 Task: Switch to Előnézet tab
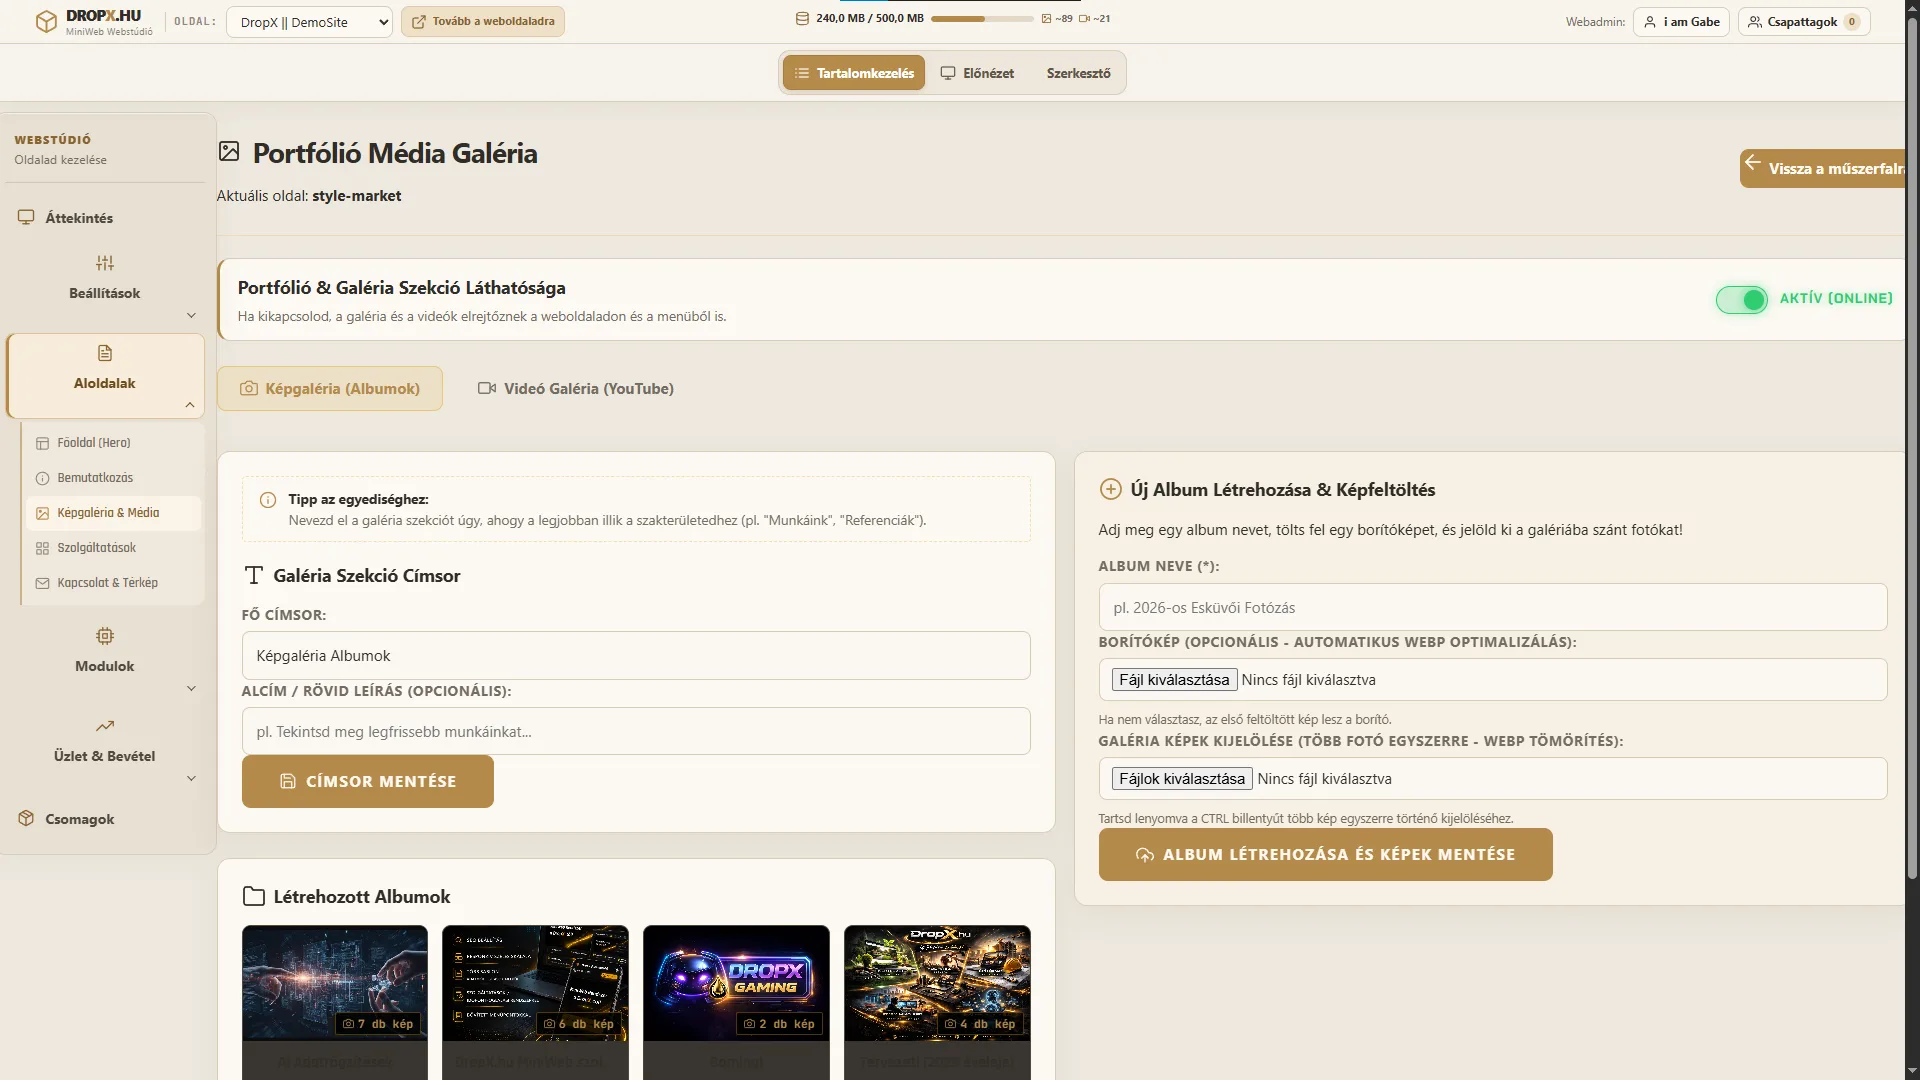977,73
